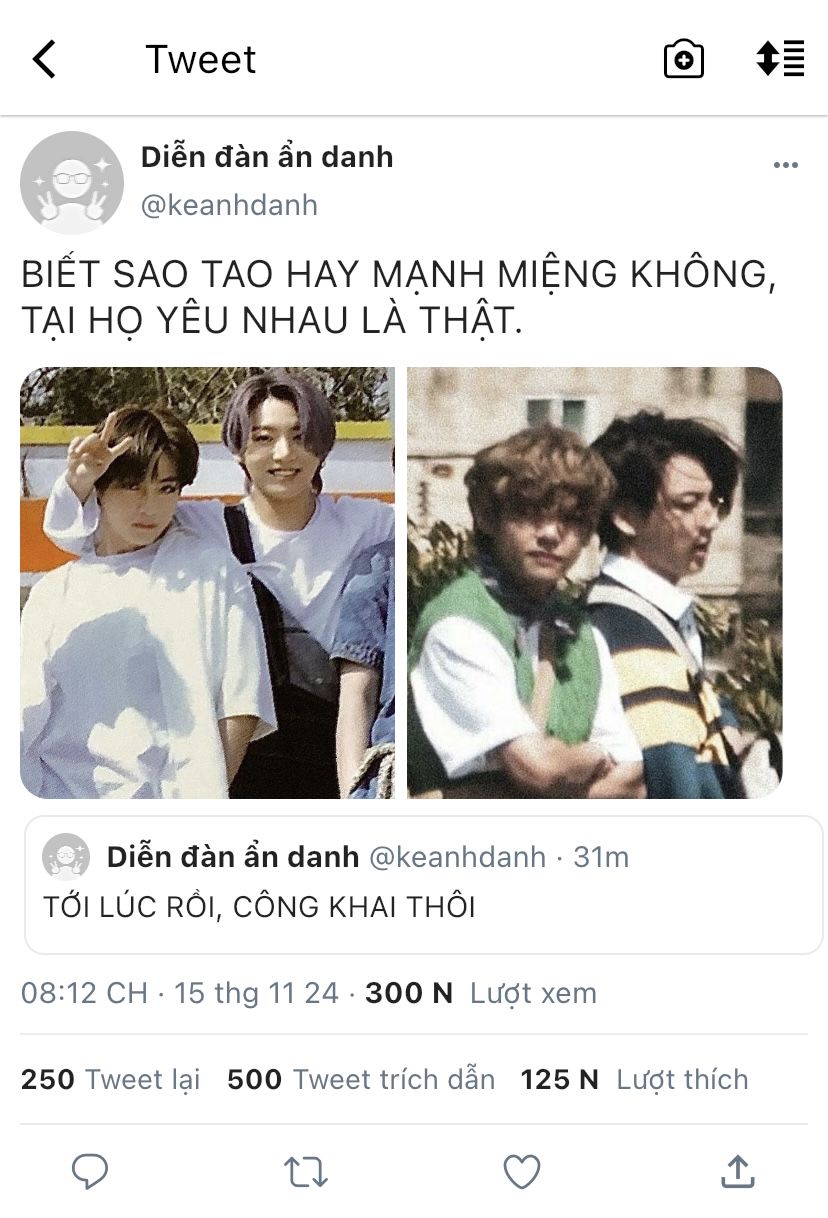Open the main profile avatar

[72, 183]
